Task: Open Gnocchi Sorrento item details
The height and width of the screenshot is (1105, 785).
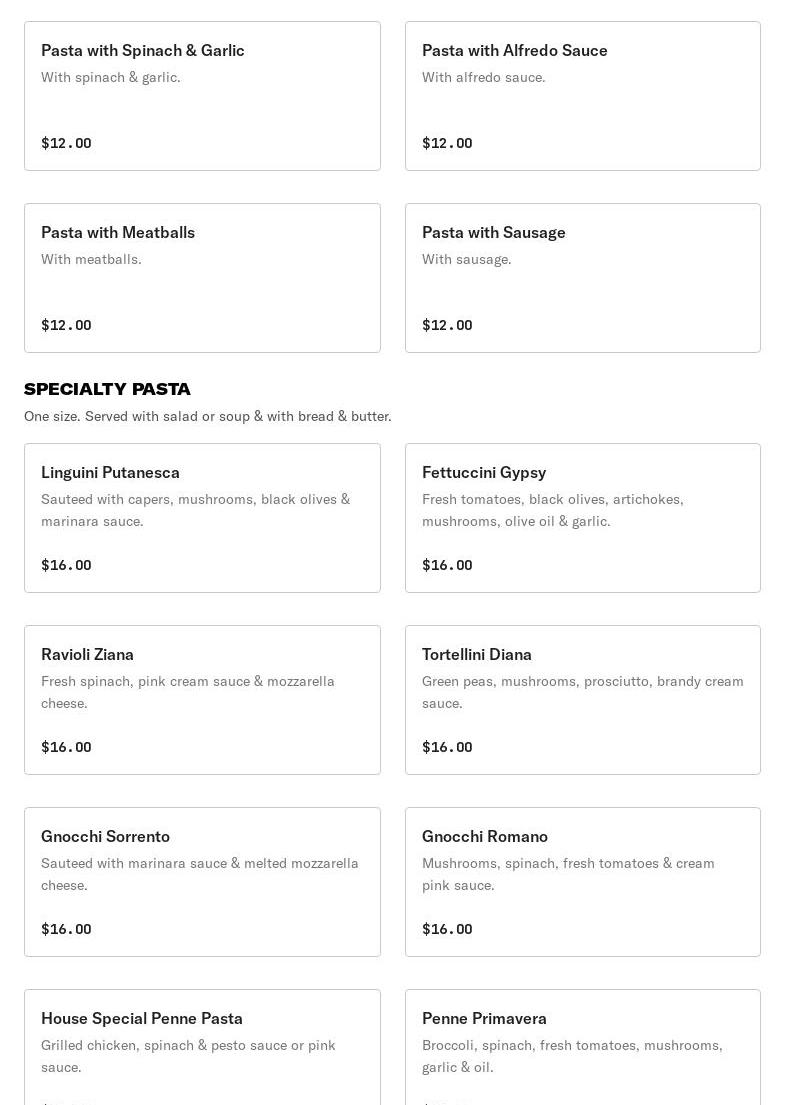Action: [202, 882]
